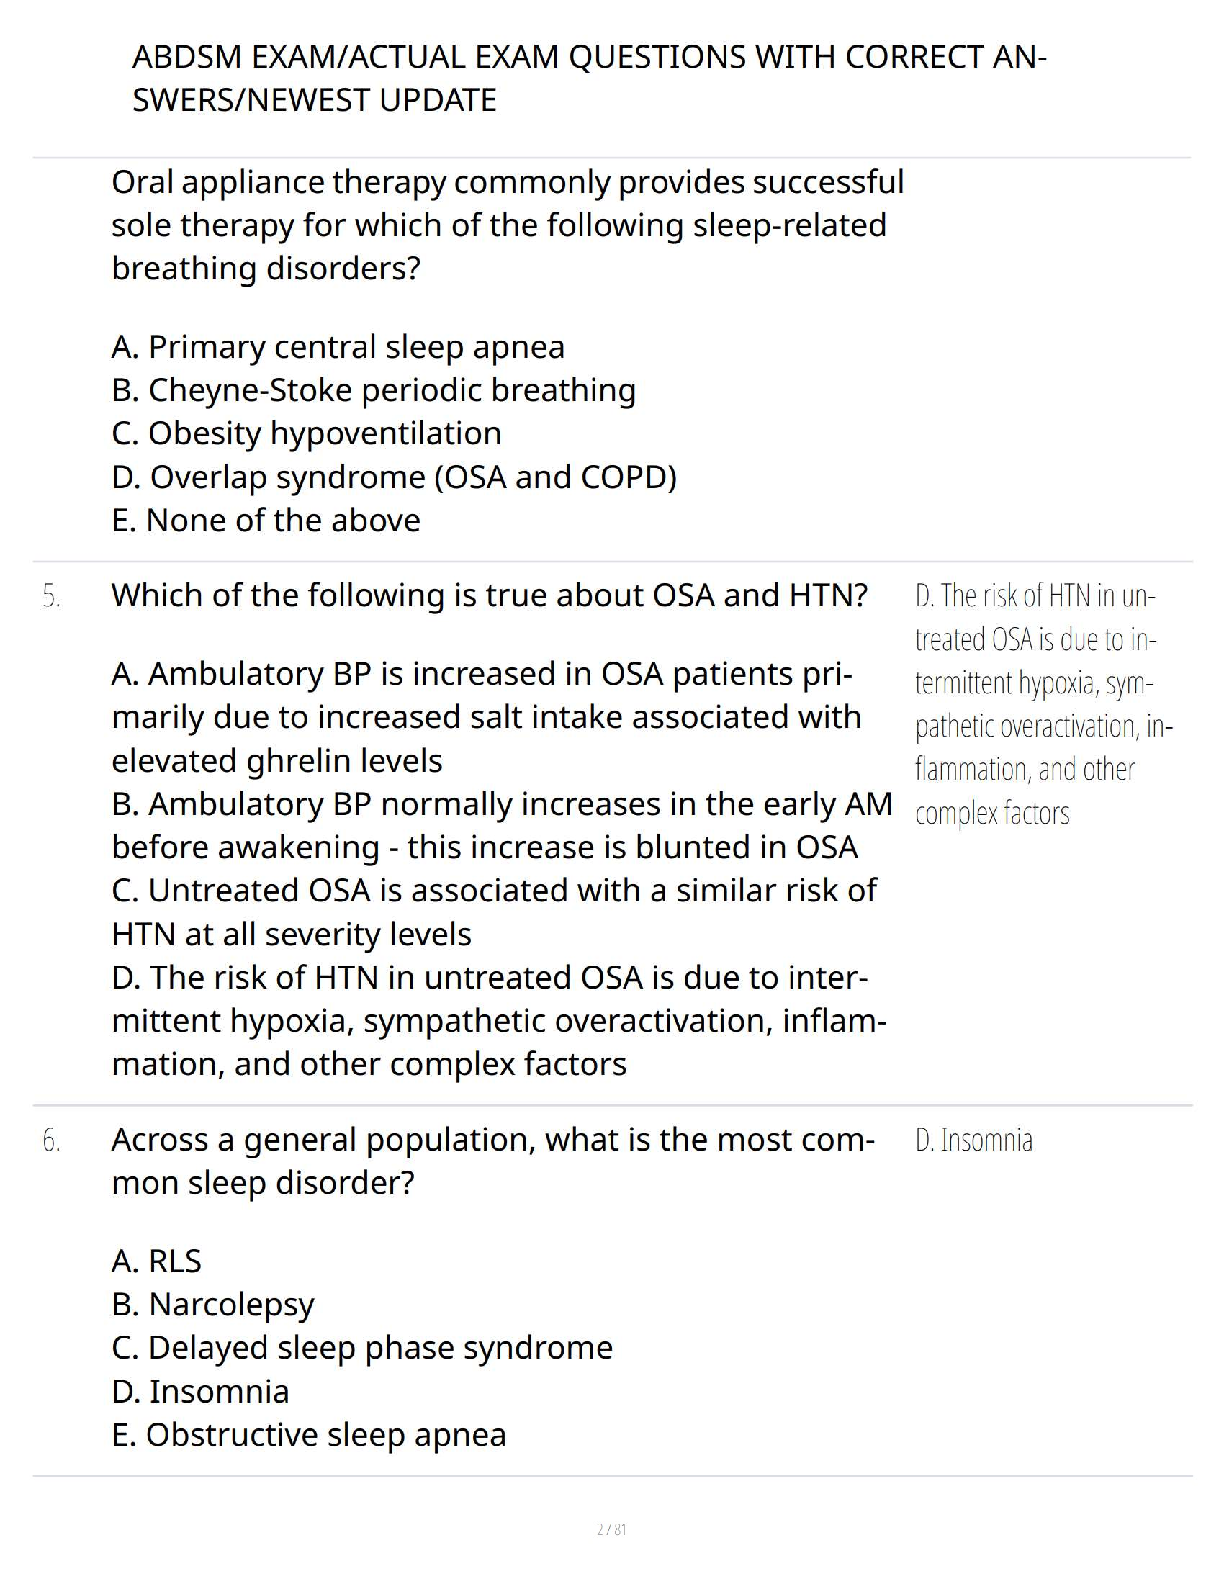Choose option C. Delayed sleep phase syndrome
The height and width of the screenshot is (1584, 1224).
pyautogui.click(x=362, y=1348)
